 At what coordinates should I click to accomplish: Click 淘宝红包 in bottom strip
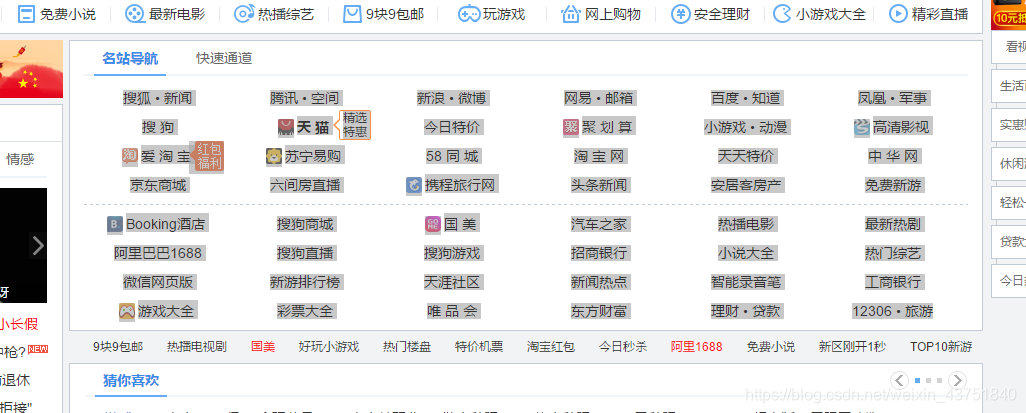click(551, 347)
